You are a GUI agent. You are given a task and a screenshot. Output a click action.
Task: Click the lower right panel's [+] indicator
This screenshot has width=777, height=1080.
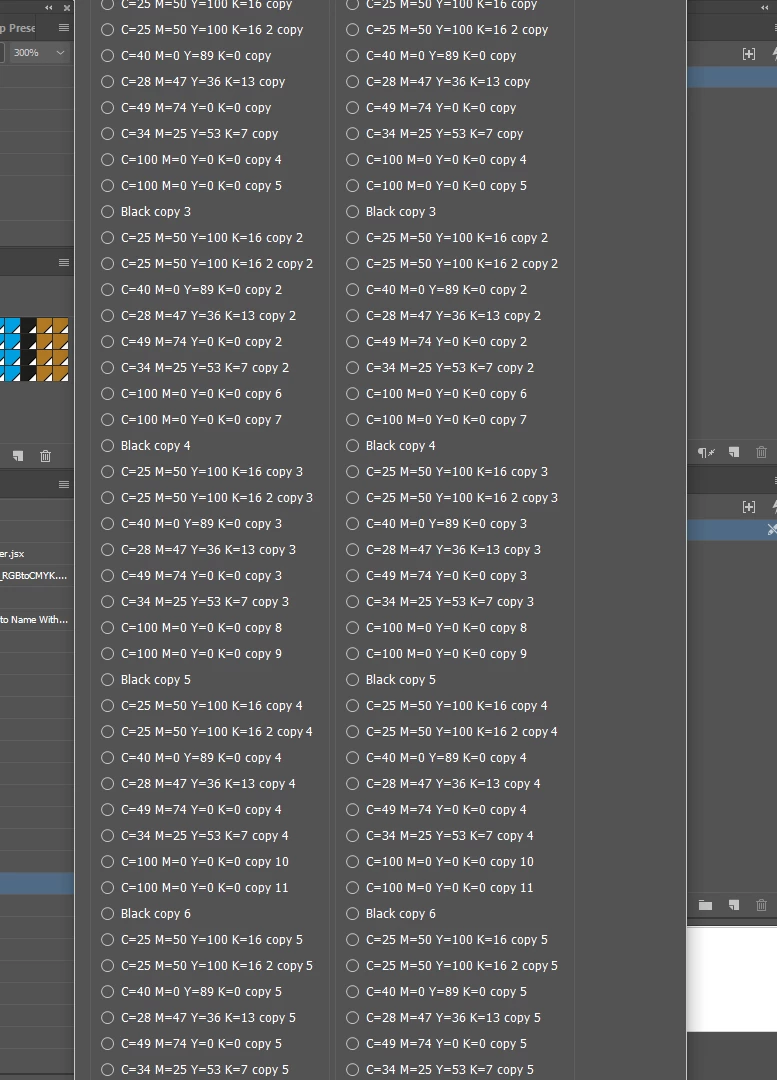[749, 507]
